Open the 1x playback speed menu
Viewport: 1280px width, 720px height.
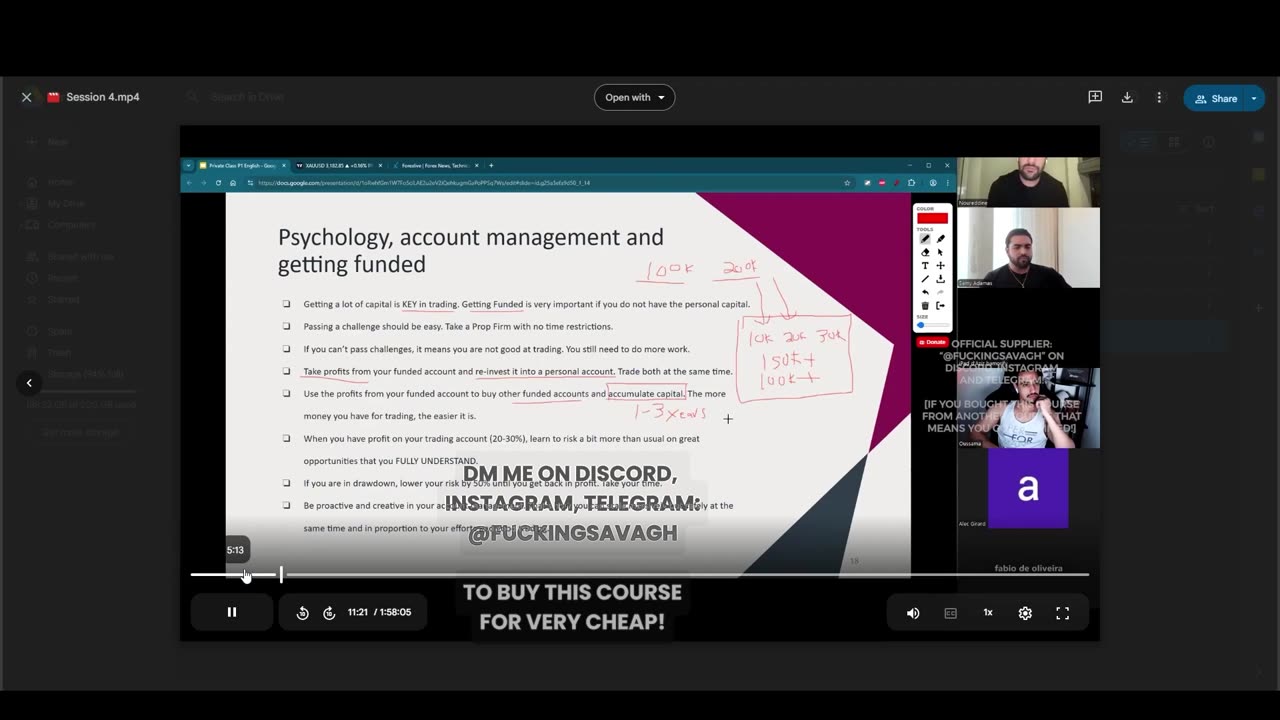988,613
